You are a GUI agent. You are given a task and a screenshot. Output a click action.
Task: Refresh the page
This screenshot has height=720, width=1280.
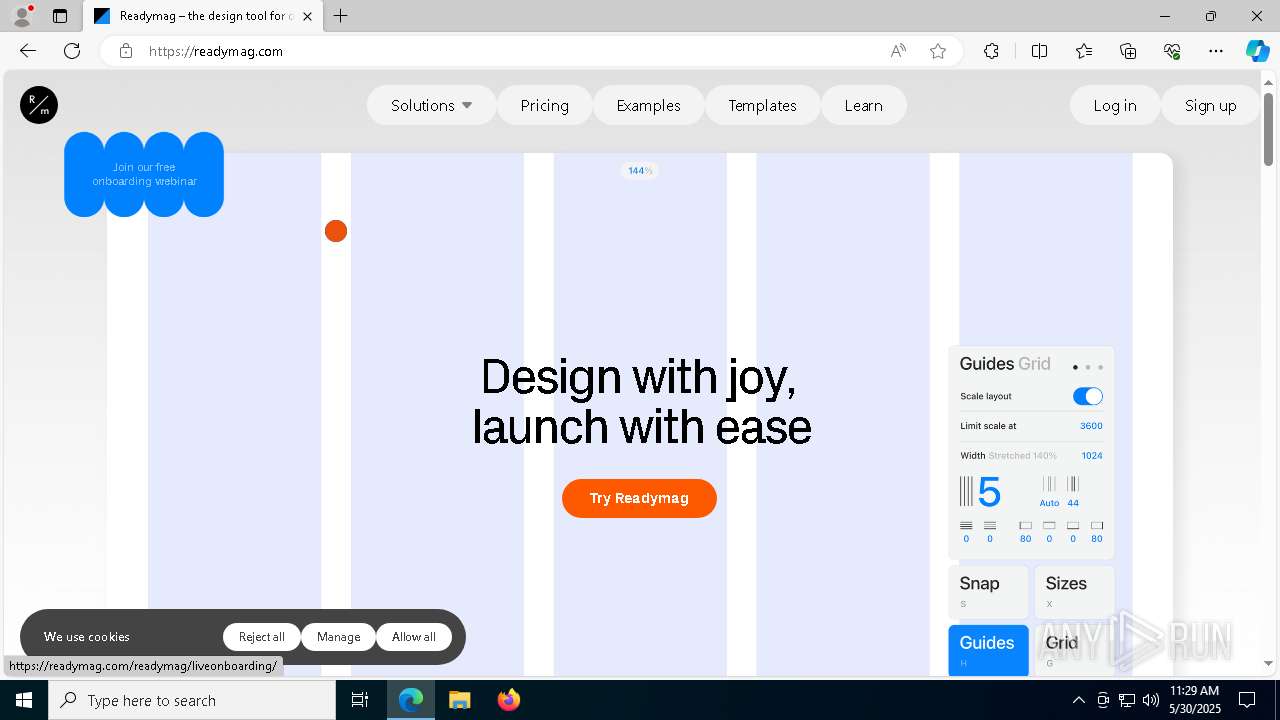tap(72, 51)
